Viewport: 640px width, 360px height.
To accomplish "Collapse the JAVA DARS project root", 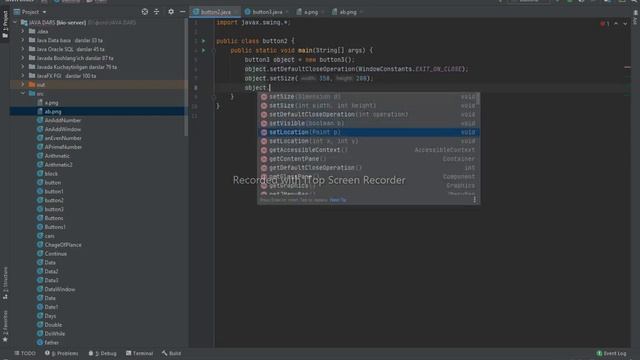I will pyautogui.click(x=15, y=22).
